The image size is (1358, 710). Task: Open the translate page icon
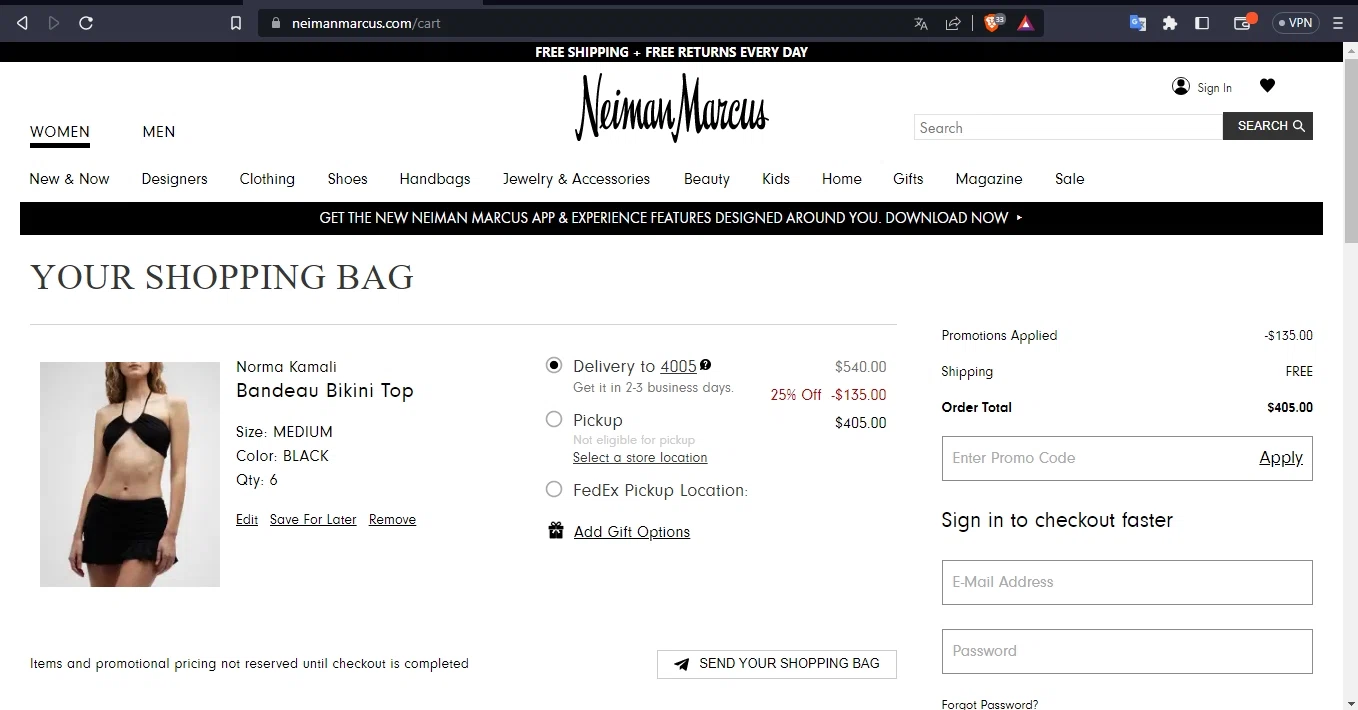coord(921,23)
